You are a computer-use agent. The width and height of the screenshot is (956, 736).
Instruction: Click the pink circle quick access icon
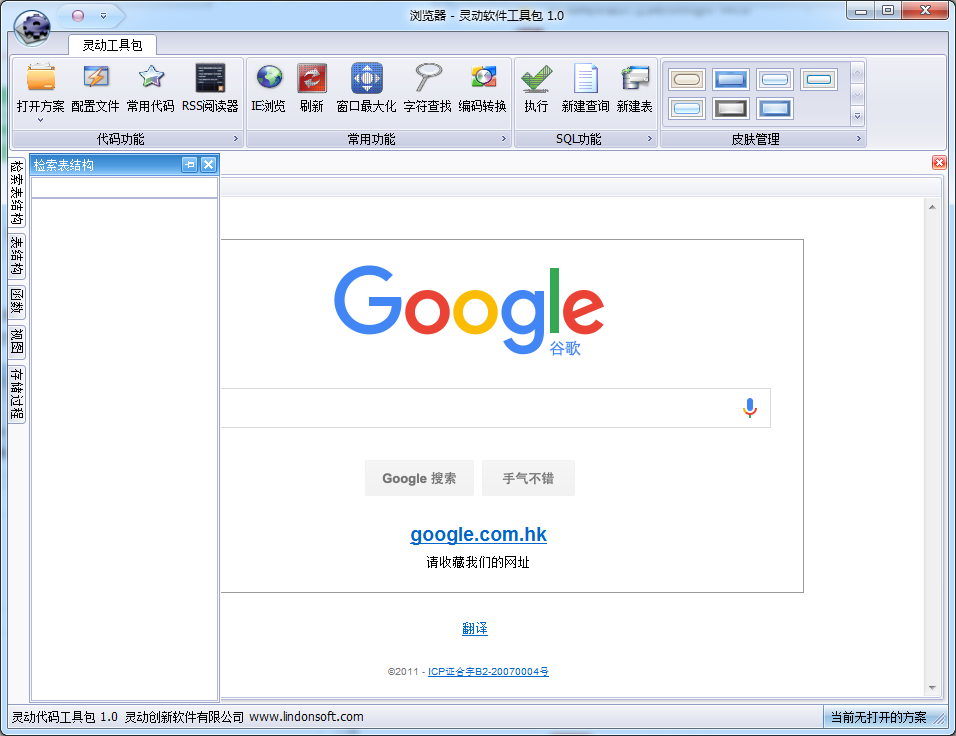click(78, 16)
